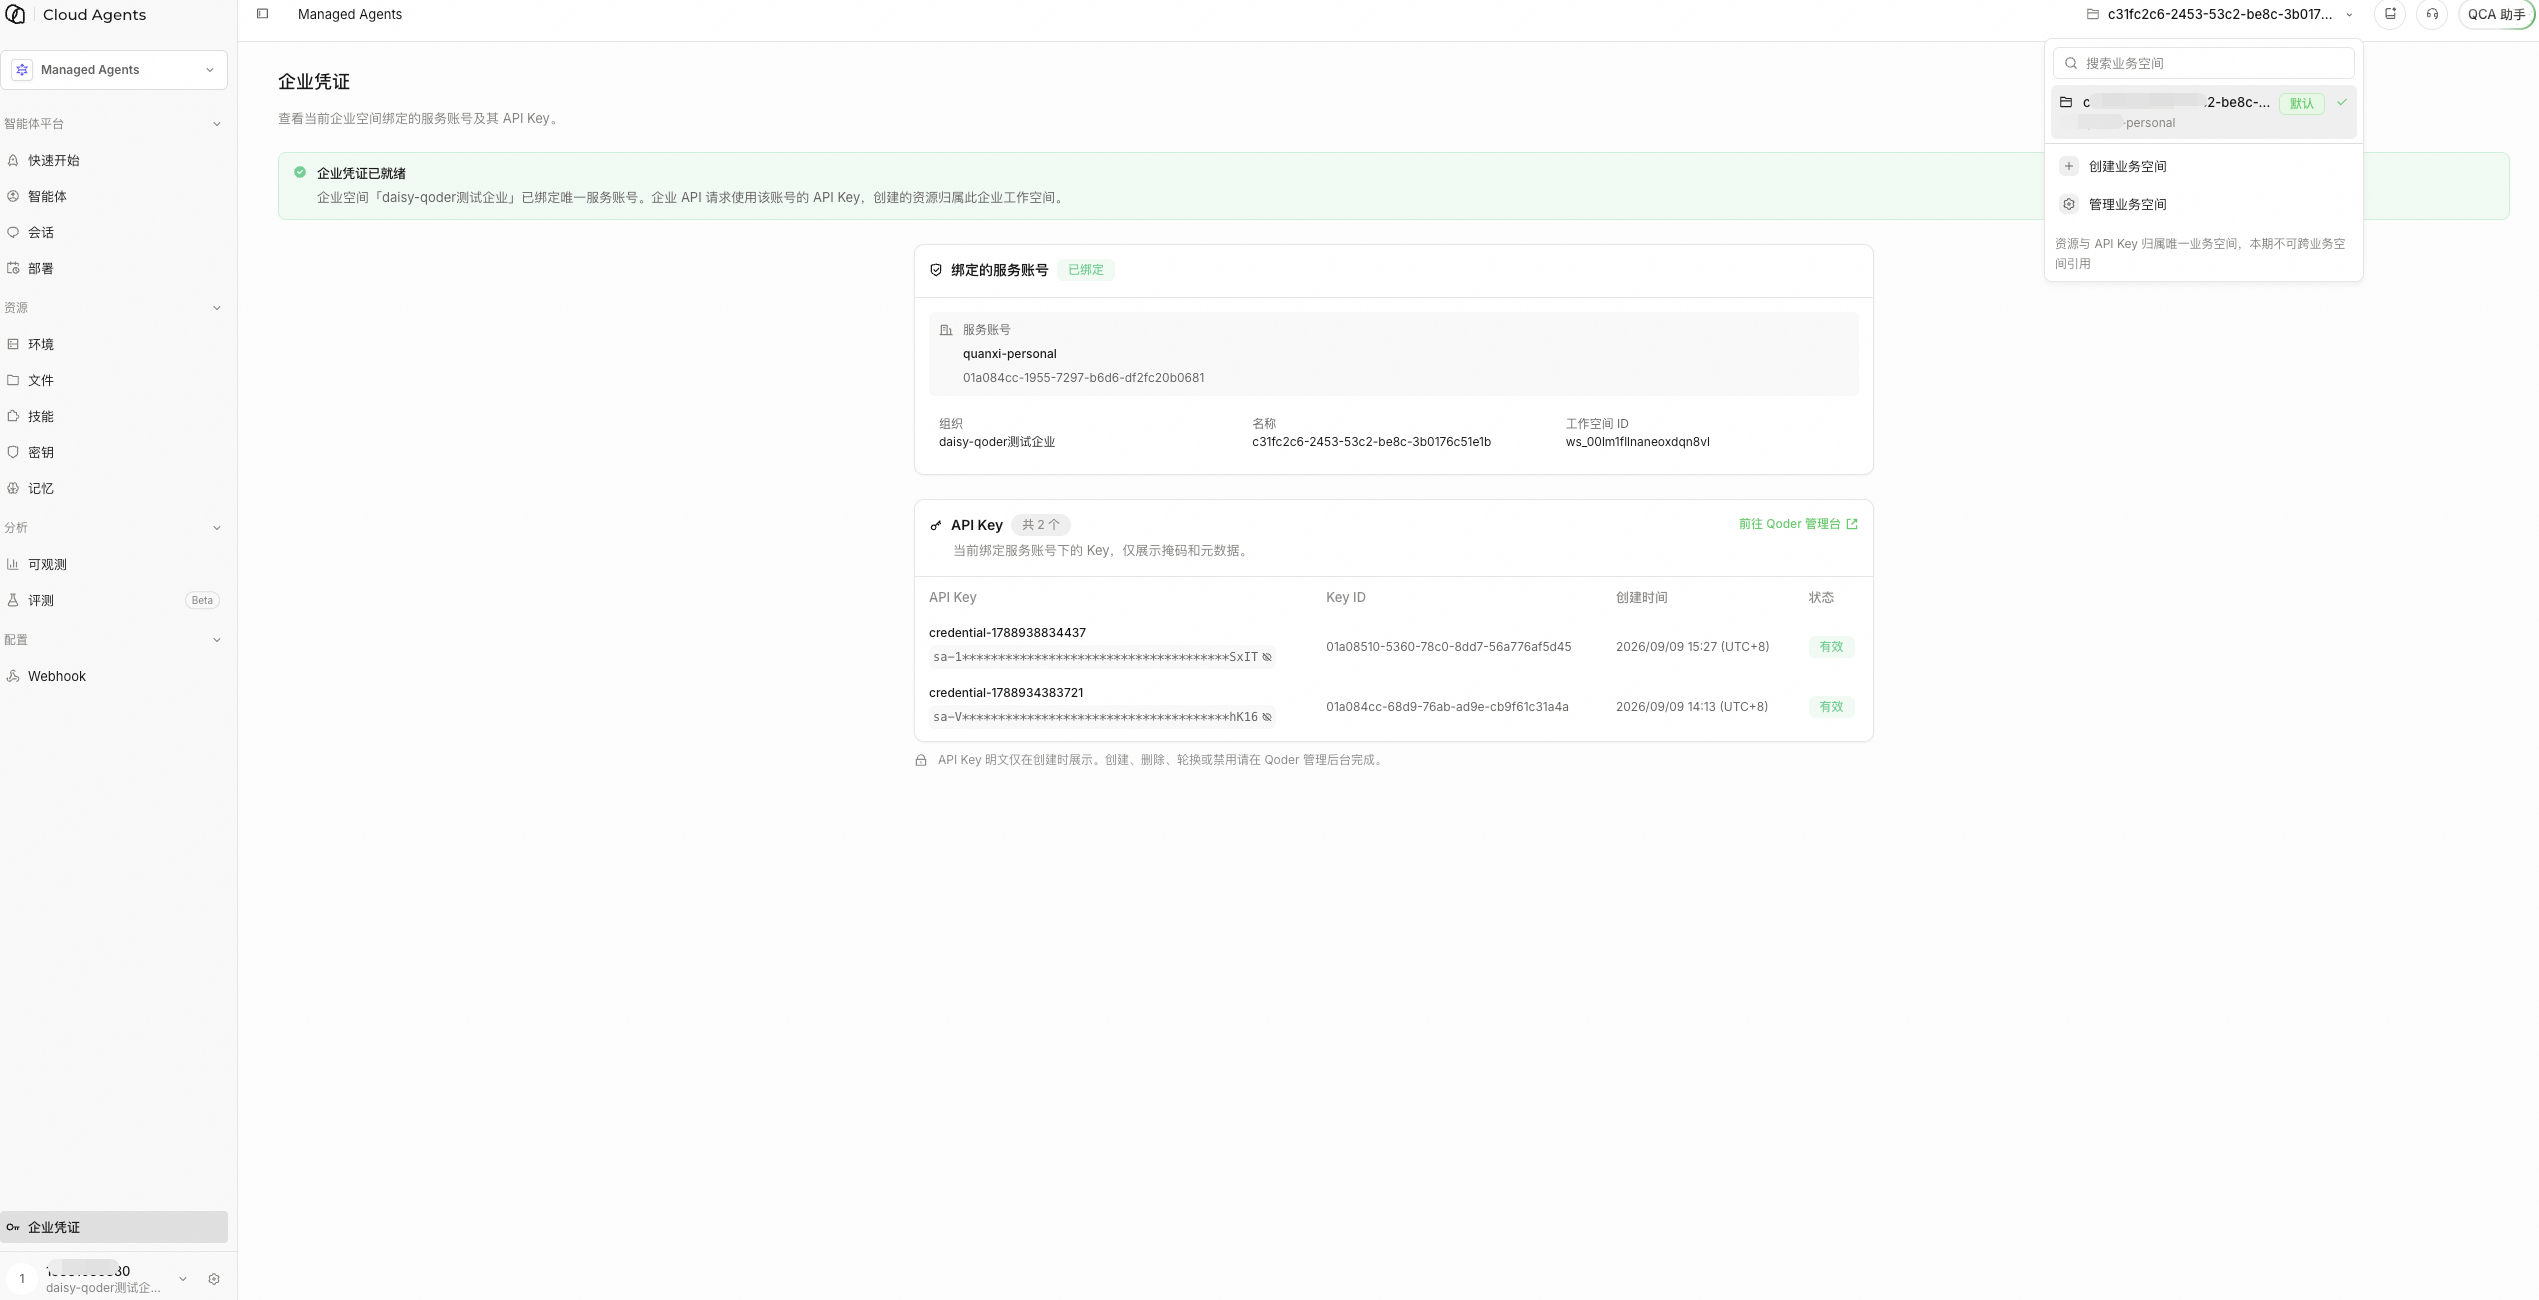Click the workspace ID ws_00lm1fllnaneoxdqn8vl
The image size is (2539, 1300).
click(x=1637, y=442)
